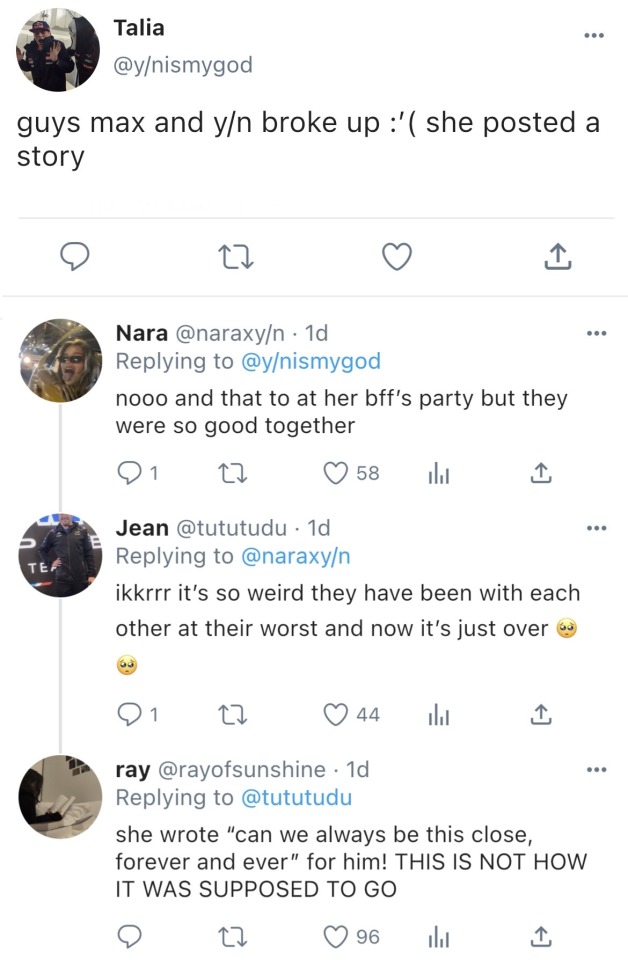The width and height of the screenshot is (628, 960).
Task: Open Talia's profile picture
Action: coord(59,48)
